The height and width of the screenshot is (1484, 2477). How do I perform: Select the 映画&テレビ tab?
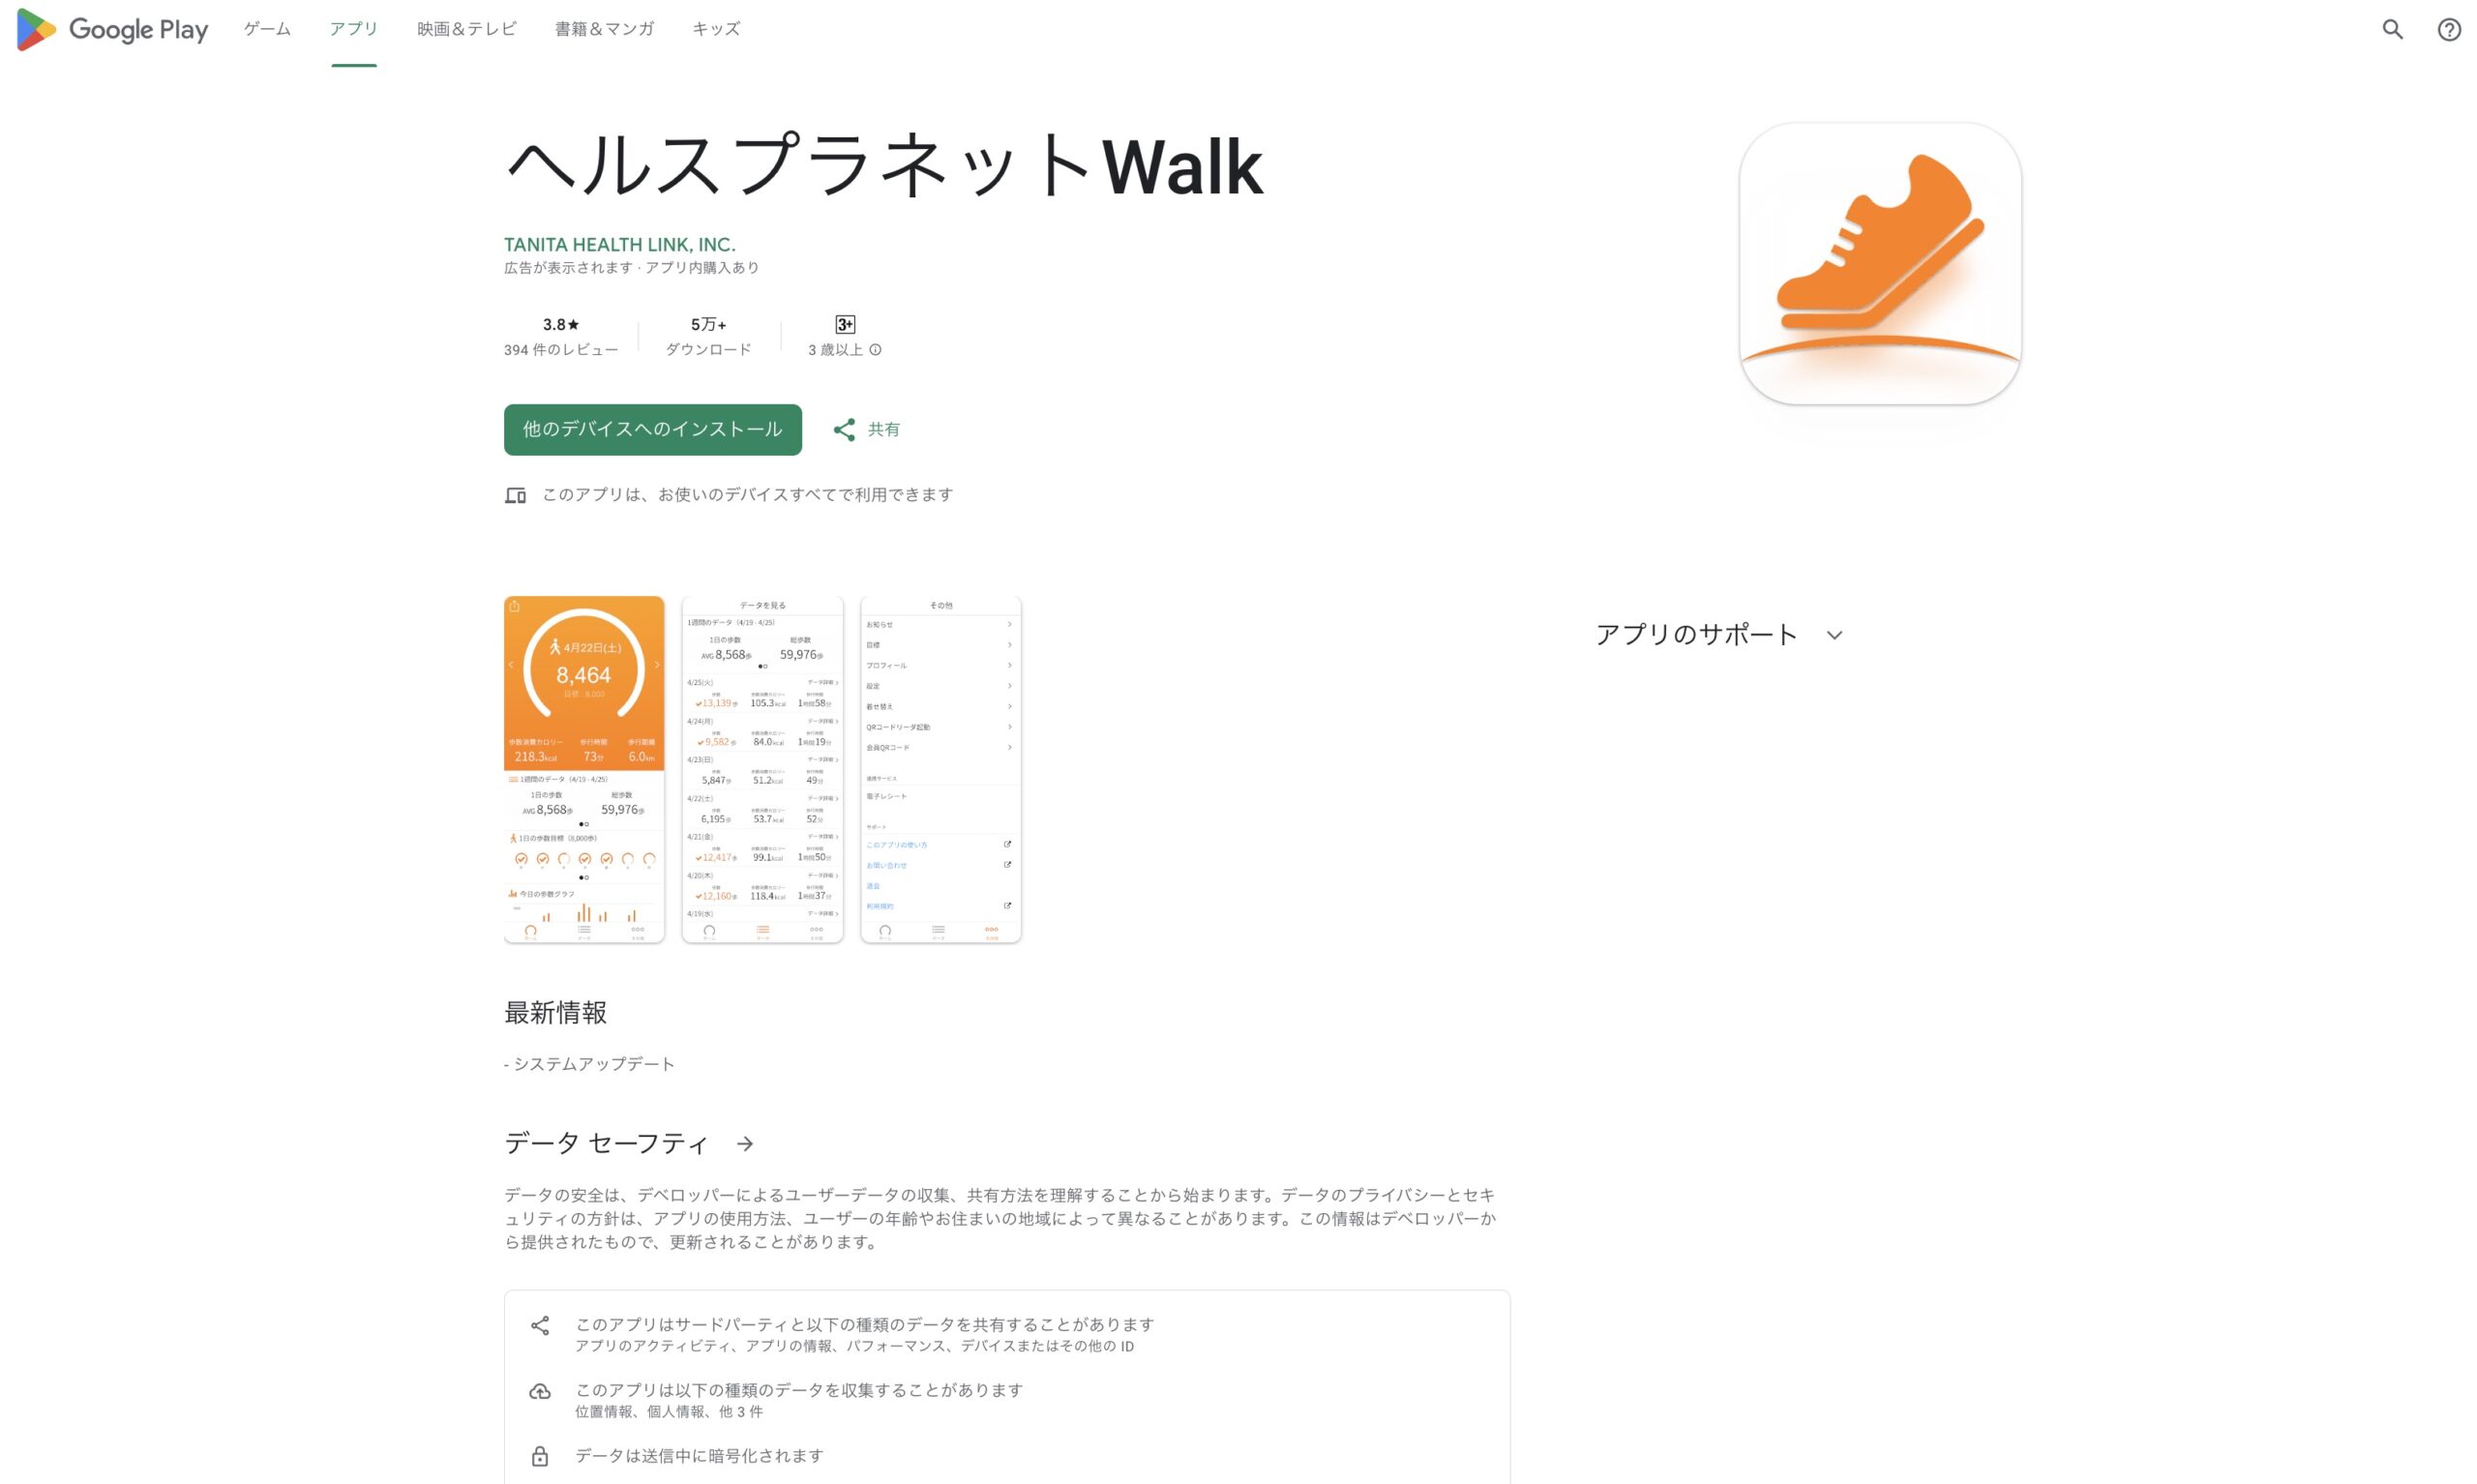(466, 29)
